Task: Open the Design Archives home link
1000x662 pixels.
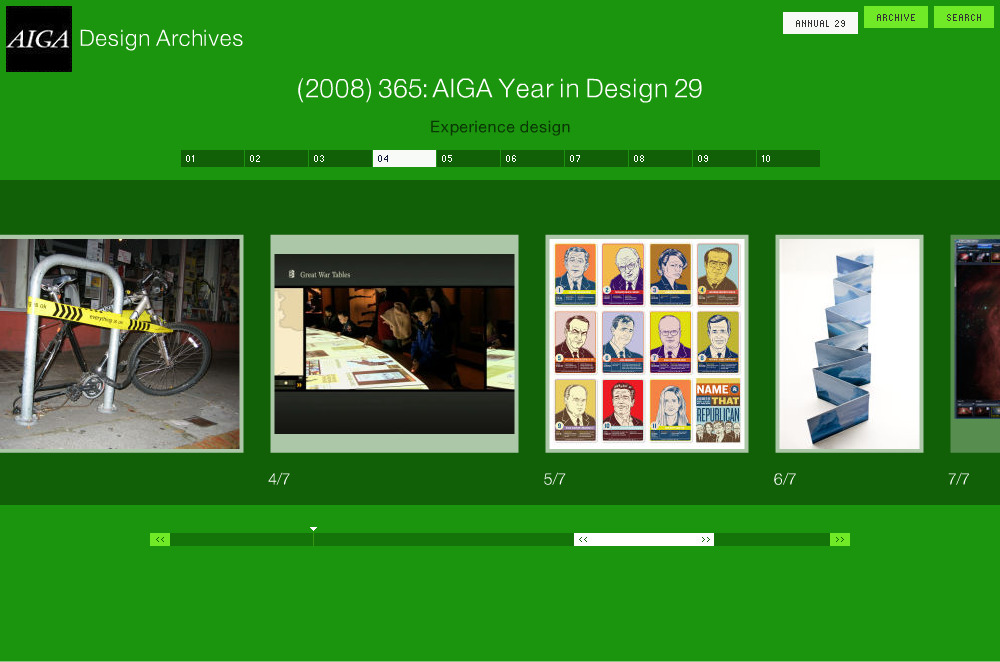Action: point(161,38)
